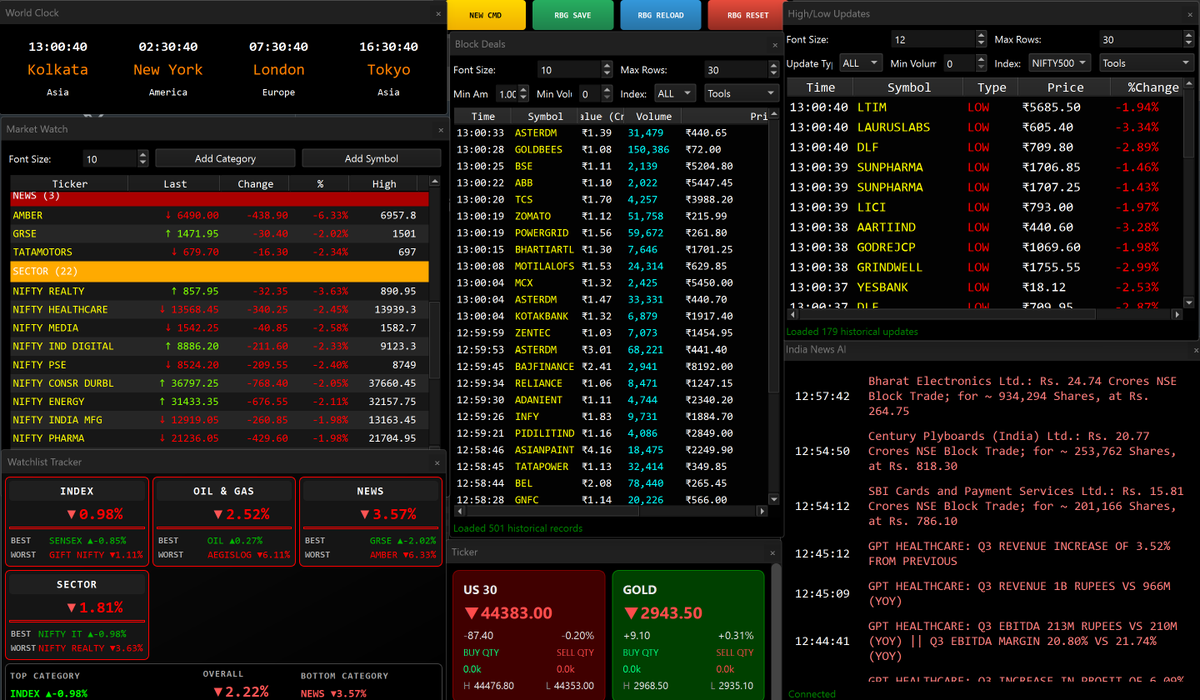Click Add Symbol in Market Watch
This screenshot has height=700, width=1200.
click(x=372, y=158)
